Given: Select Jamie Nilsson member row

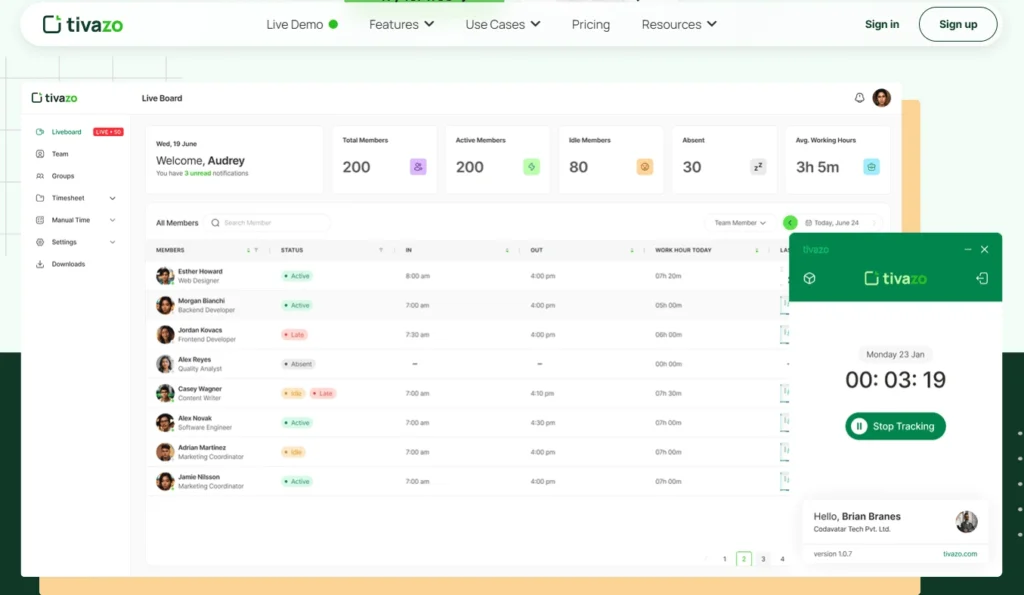Looking at the screenshot, I should (x=468, y=482).
